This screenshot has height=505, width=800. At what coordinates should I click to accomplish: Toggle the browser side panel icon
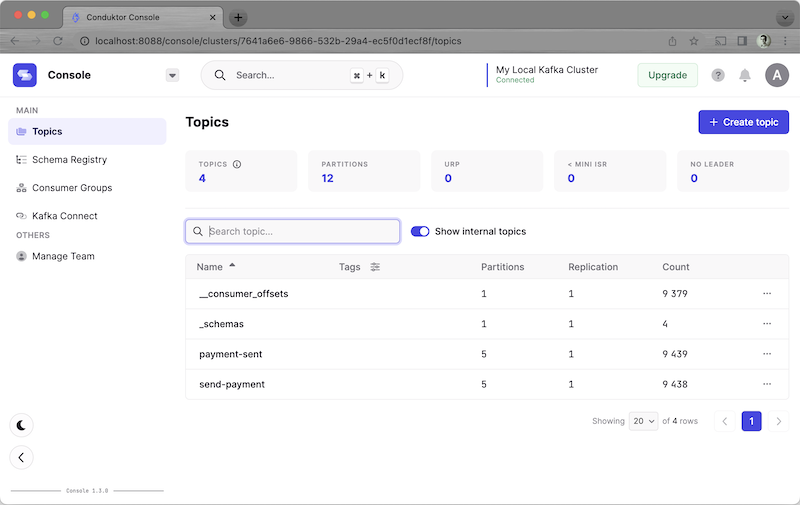[742, 41]
